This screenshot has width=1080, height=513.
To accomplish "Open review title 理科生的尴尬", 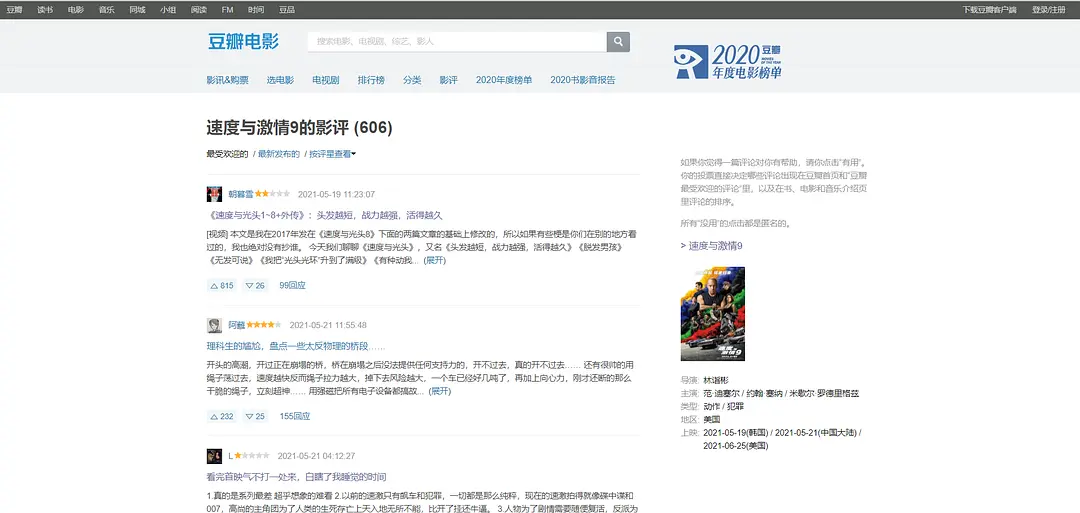I will coord(295,346).
